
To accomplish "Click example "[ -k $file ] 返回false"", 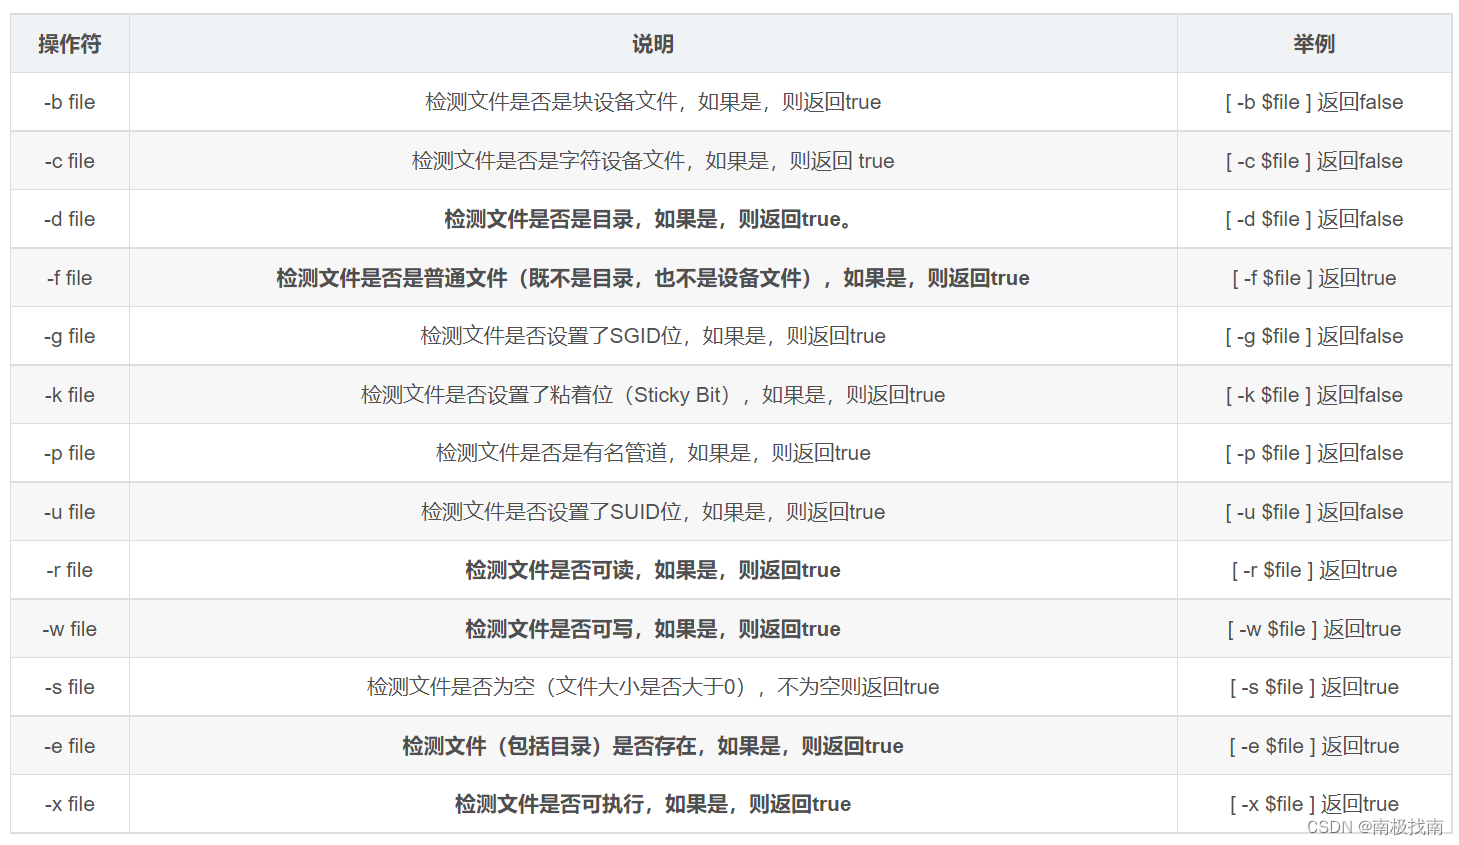I will click(1314, 395).
